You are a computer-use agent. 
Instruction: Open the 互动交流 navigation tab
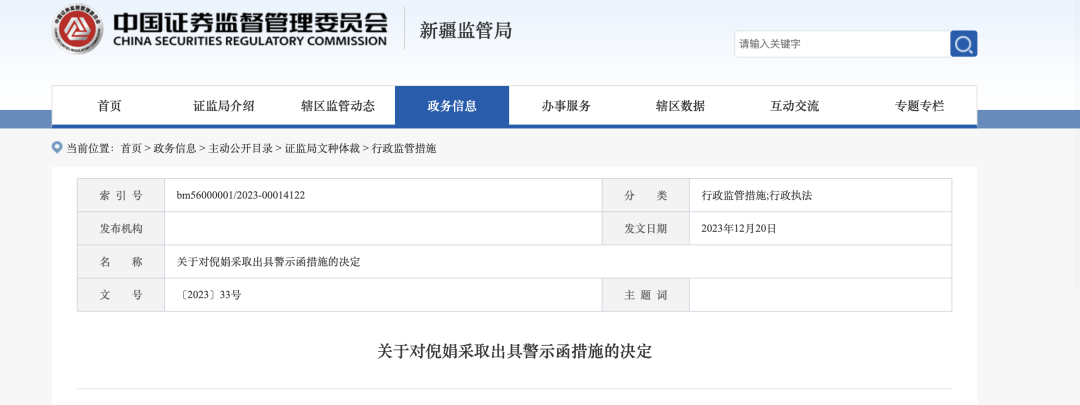[x=794, y=106]
